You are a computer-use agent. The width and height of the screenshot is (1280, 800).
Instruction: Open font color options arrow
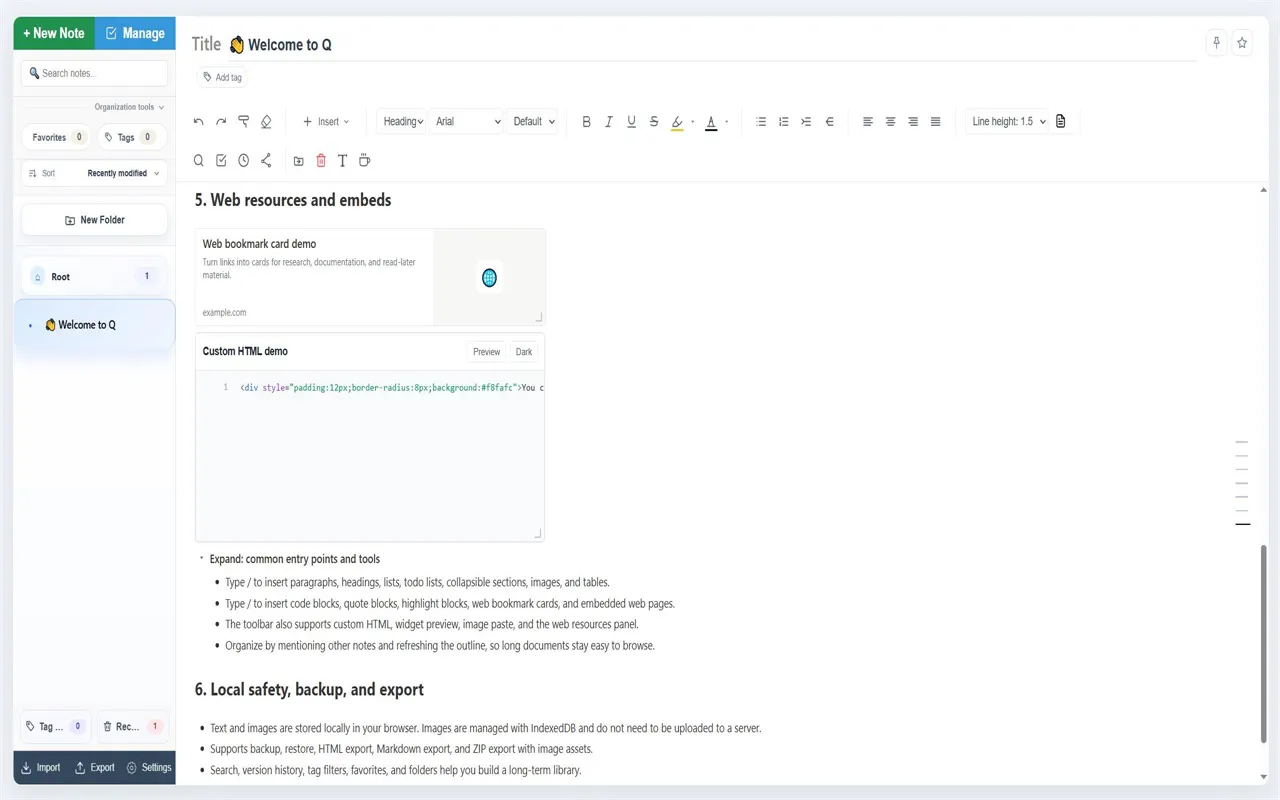click(x=727, y=122)
